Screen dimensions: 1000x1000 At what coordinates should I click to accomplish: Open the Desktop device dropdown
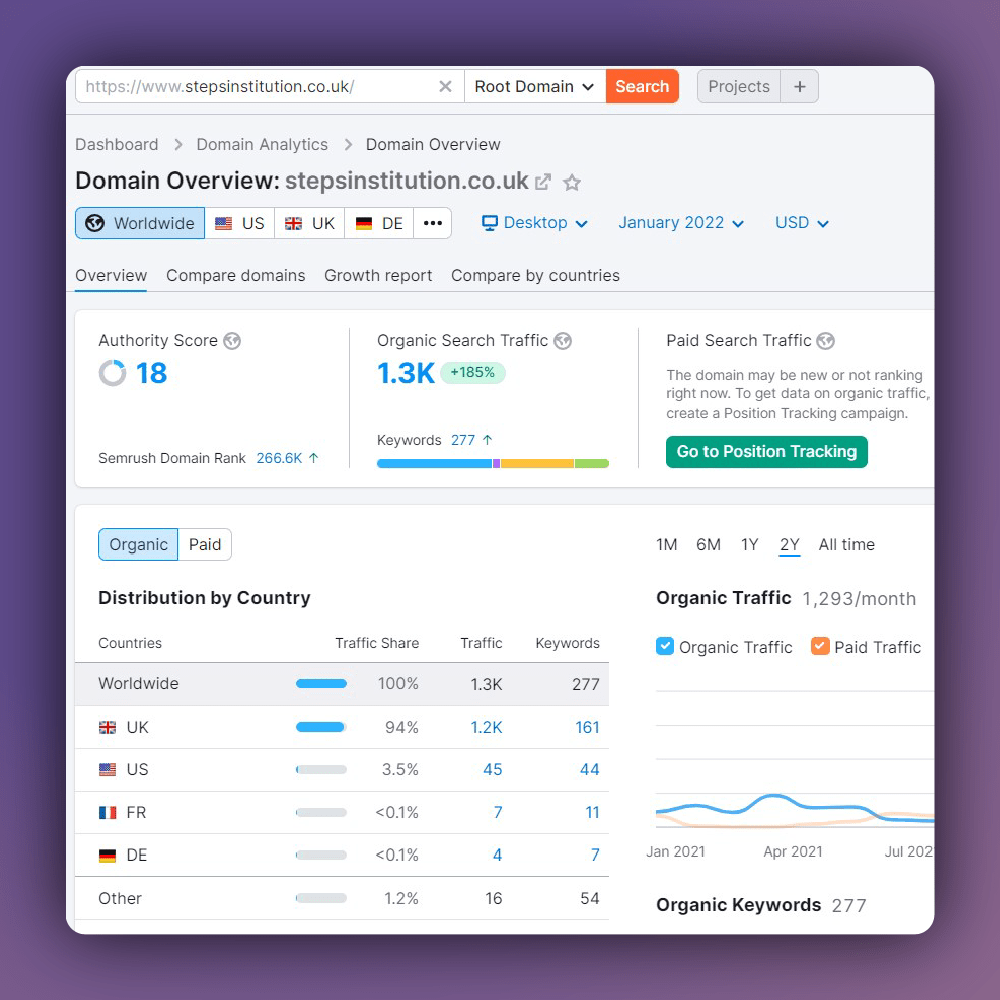(x=534, y=223)
